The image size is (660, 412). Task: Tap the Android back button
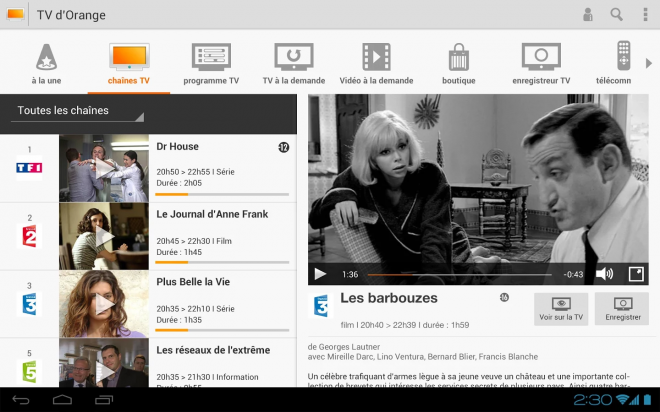(x=21, y=400)
